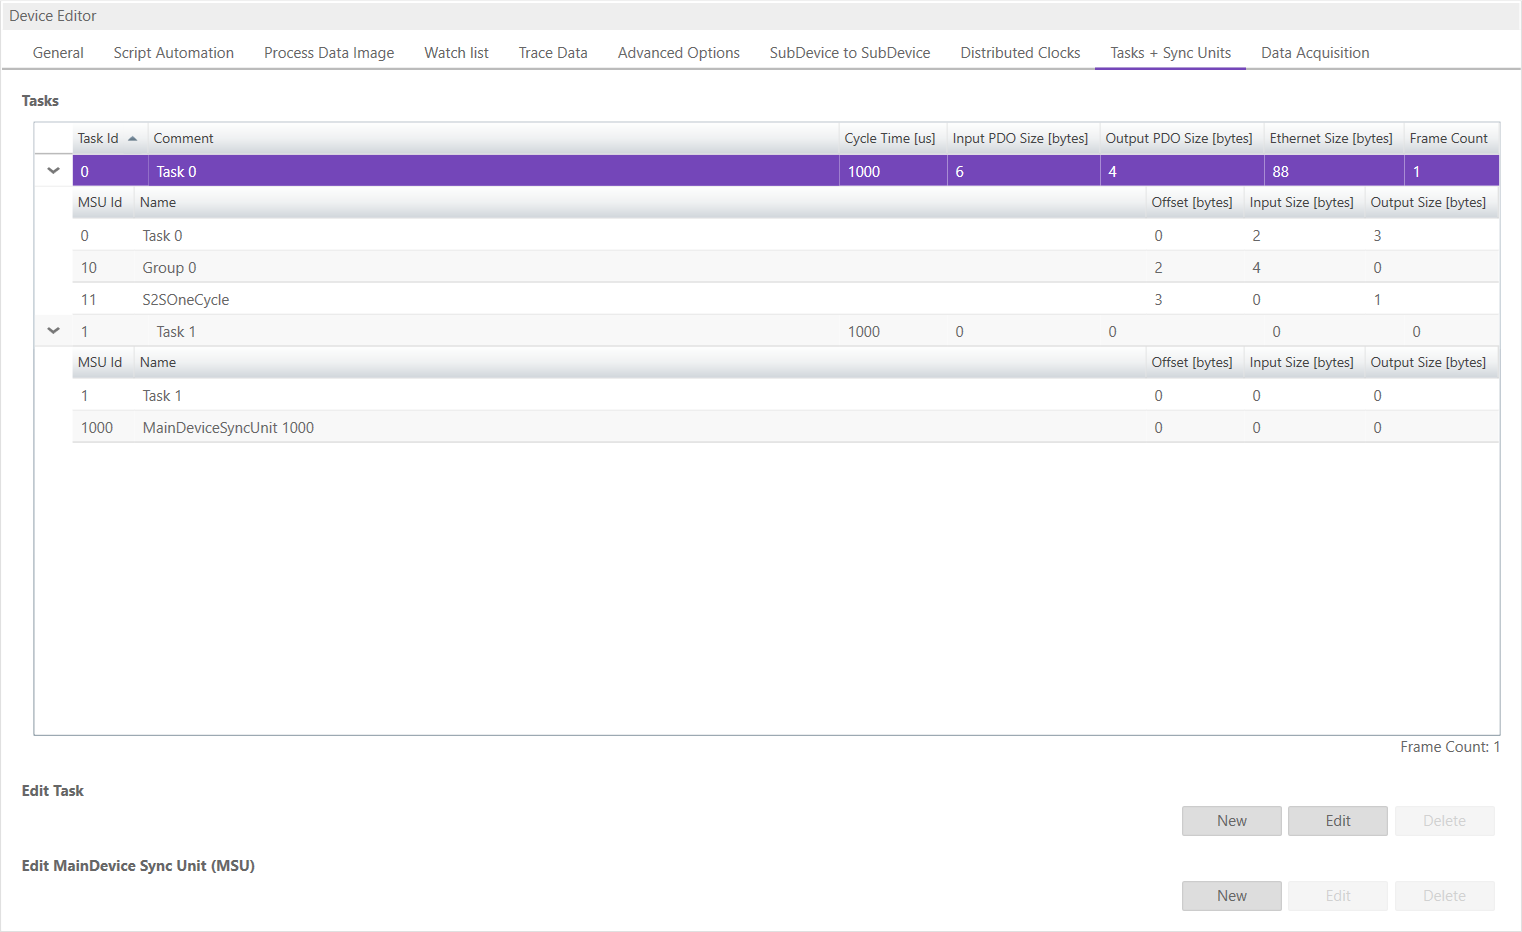Open the Advanced Options tab
Screen dimensions: 1522x932
pos(678,53)
